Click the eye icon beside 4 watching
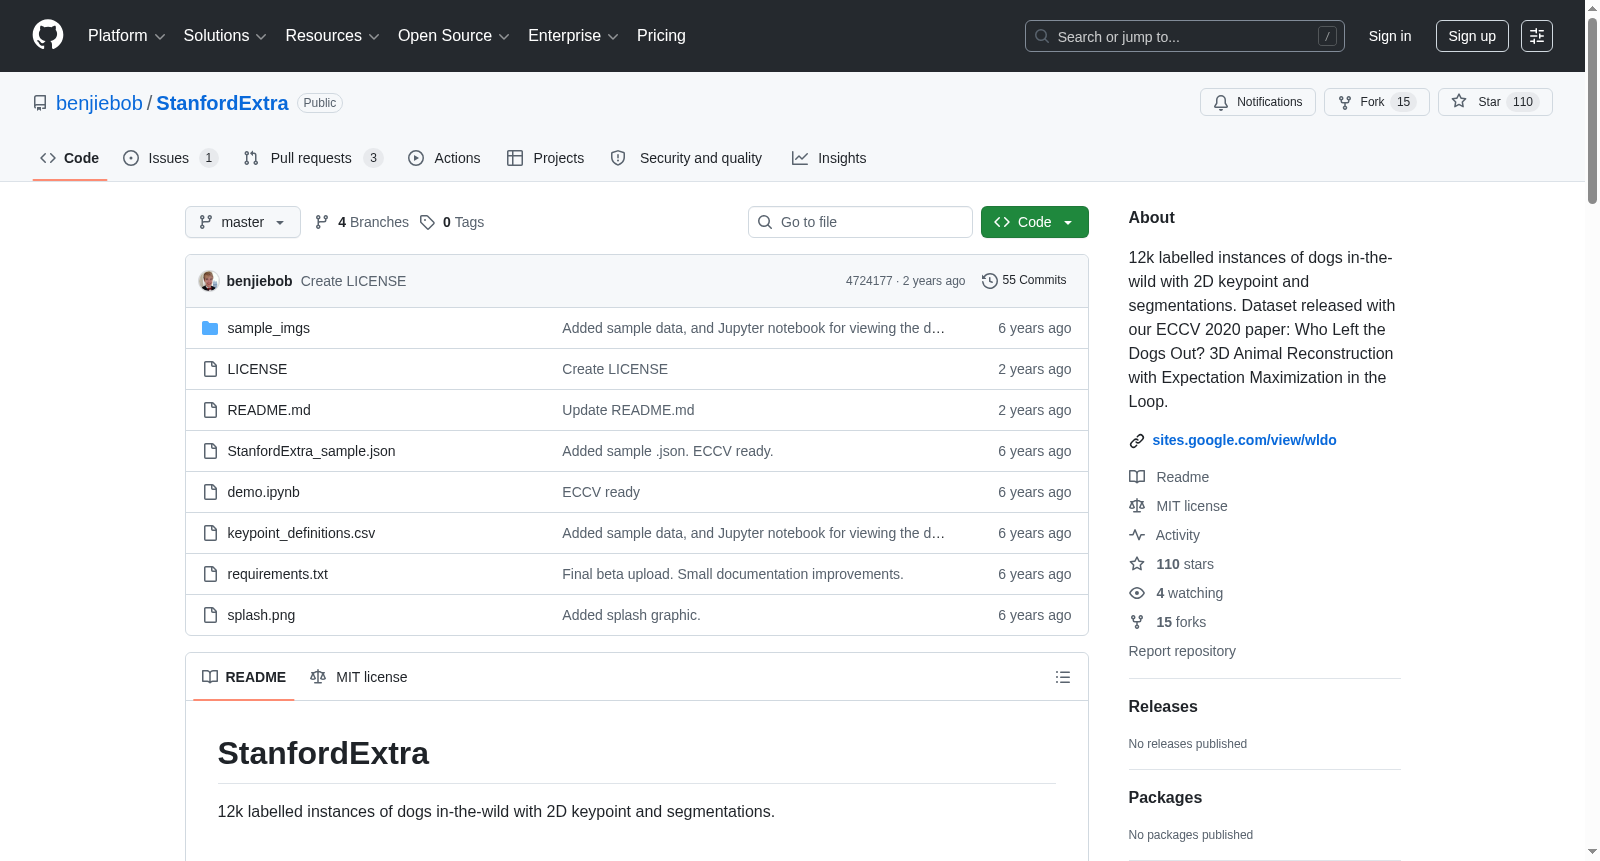 [x=1137, y=593]
